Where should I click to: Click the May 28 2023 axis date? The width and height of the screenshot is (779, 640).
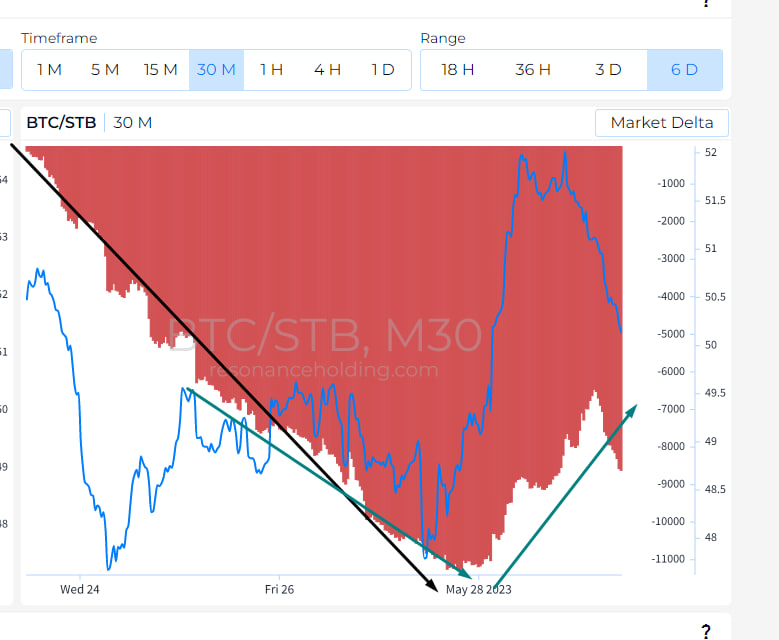(x=478, y=589)
